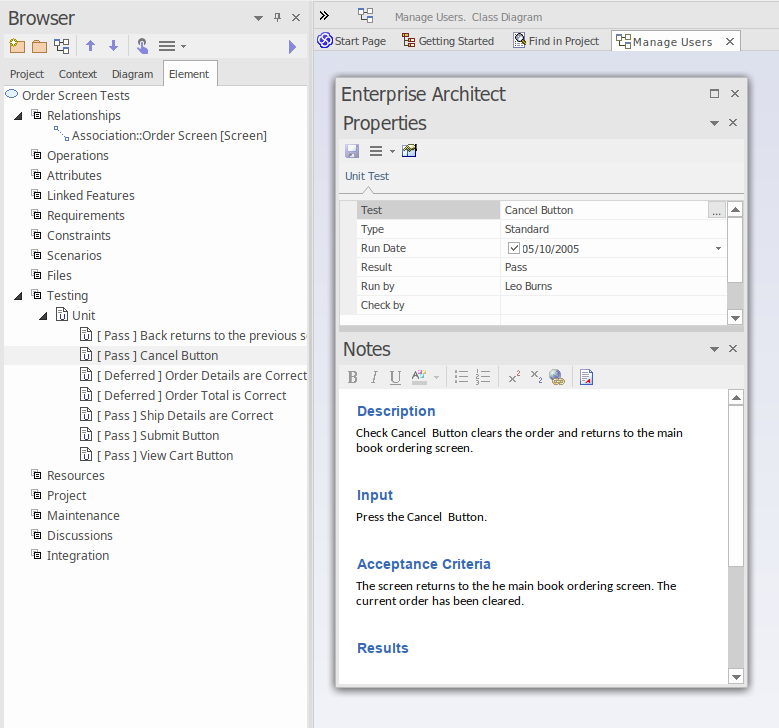Toggle the Run Date checkbox

tap(514, 248)
